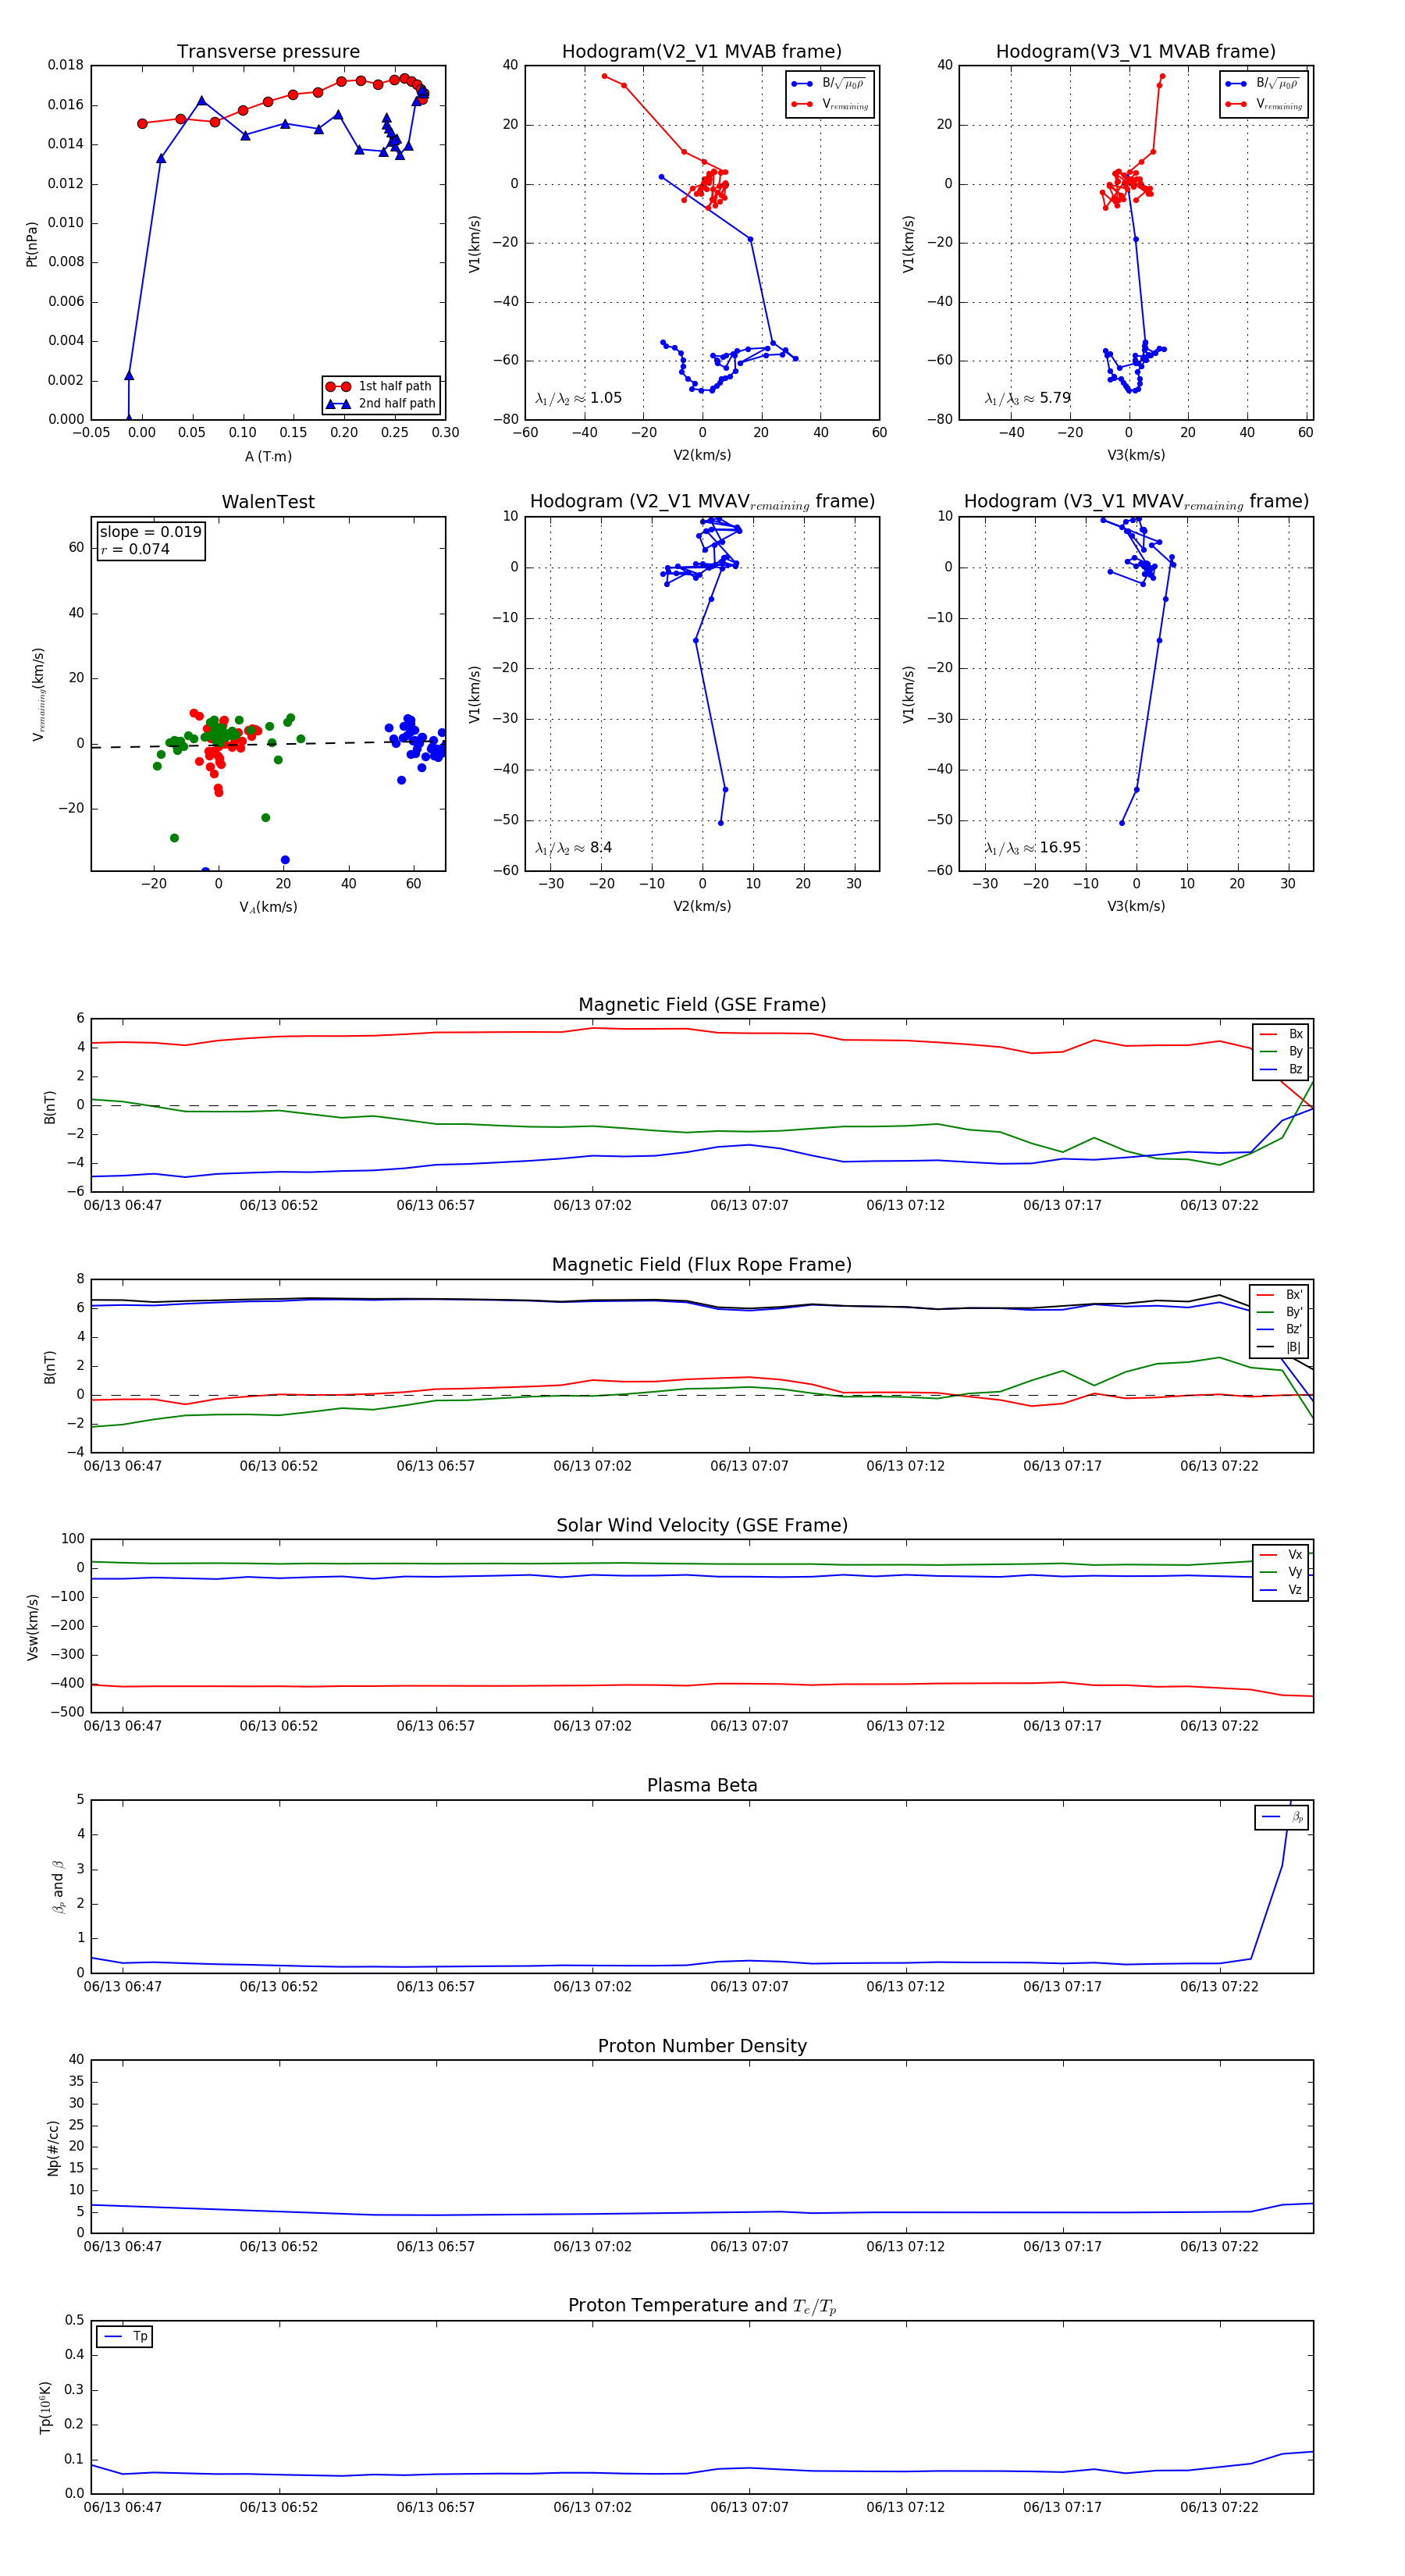Click the 'r = 0.074' annotation
This screenshot has height=2576, width=1405.
click(x=135, y=549)
